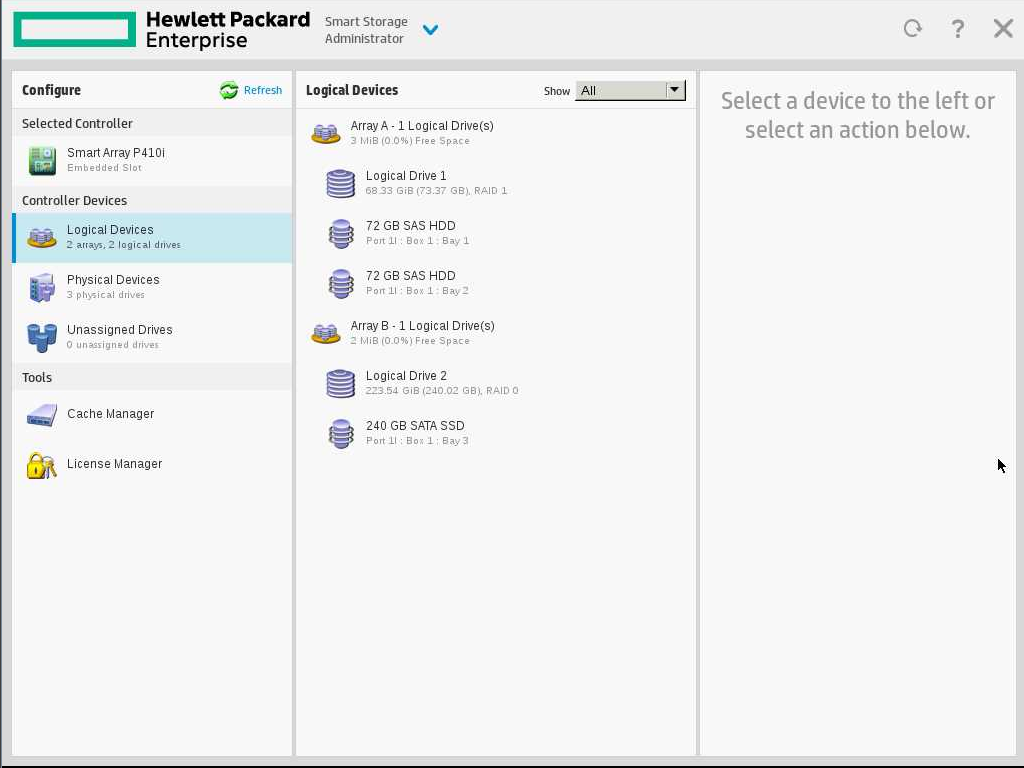Image resolution: width=1024 pixels, height=768 pixels.
Task: Click the Smart Array P410i controller icon
Action: pyautogui.click(x=42, y=161)
